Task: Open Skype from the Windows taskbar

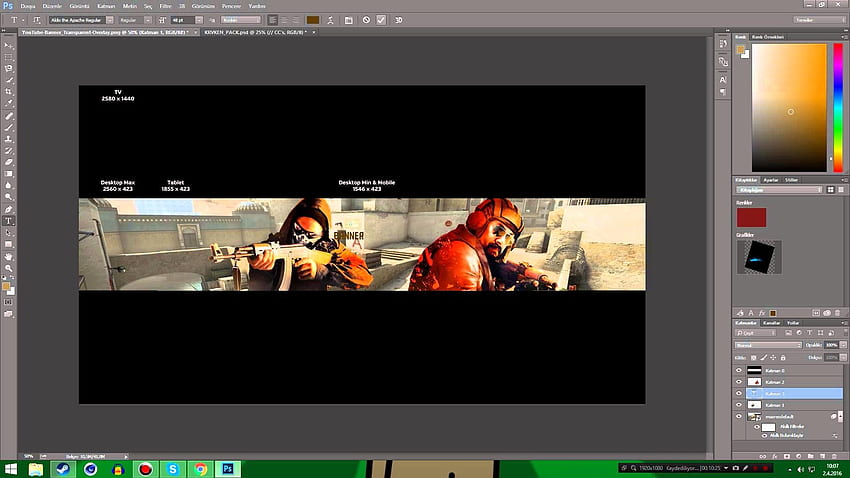Action: 172,469
